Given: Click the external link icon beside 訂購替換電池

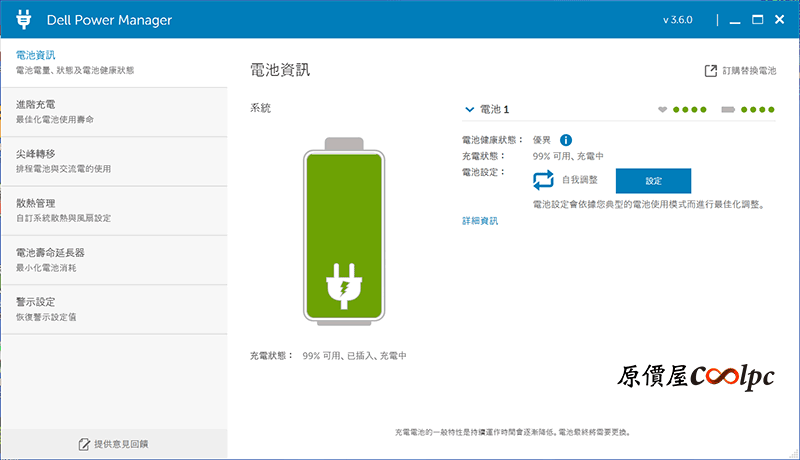Looking at the screenshot, I should tap(711, 71).
